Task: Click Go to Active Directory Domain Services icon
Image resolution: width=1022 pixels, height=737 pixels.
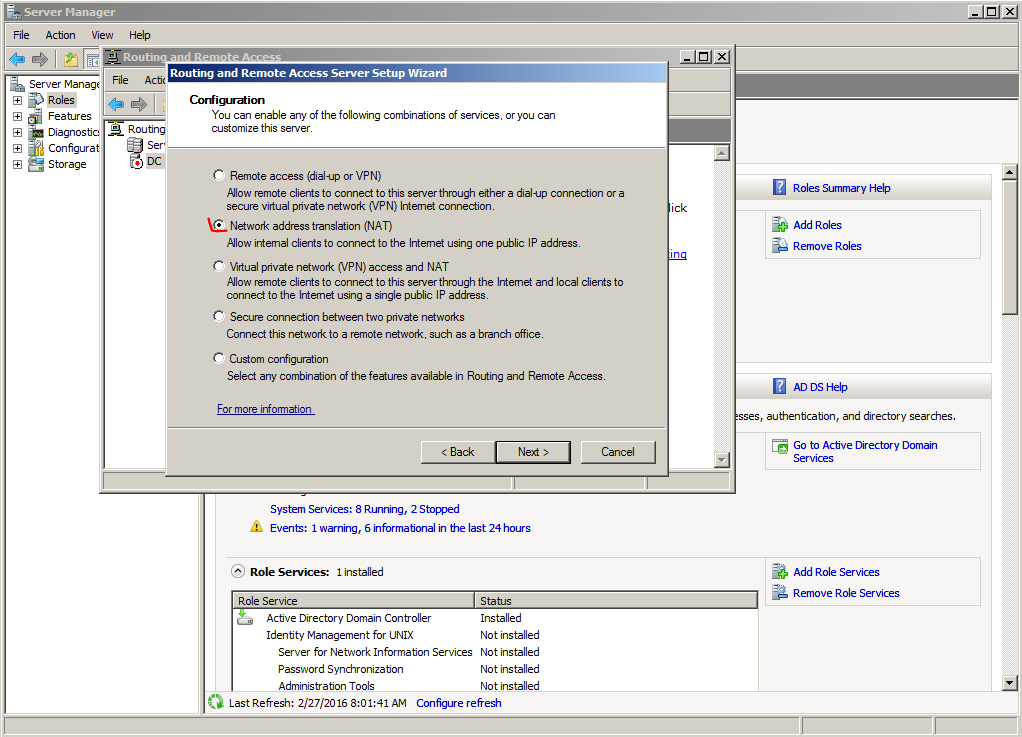Action: pyautogui.click(x=780, y=446)
